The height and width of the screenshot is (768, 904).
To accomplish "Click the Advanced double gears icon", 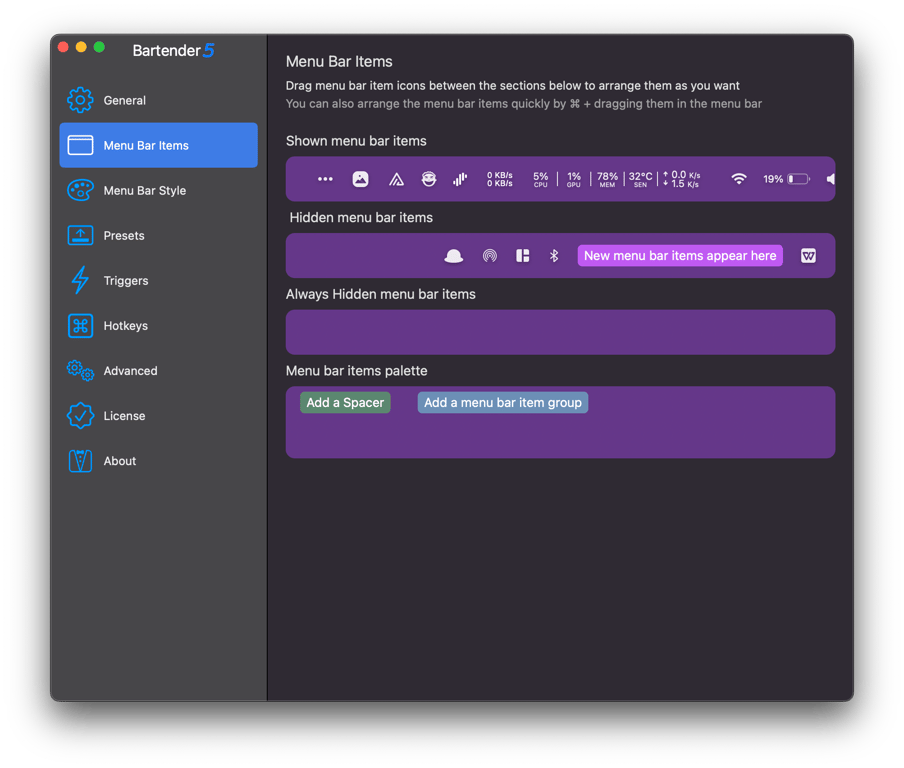I will 80,371.
